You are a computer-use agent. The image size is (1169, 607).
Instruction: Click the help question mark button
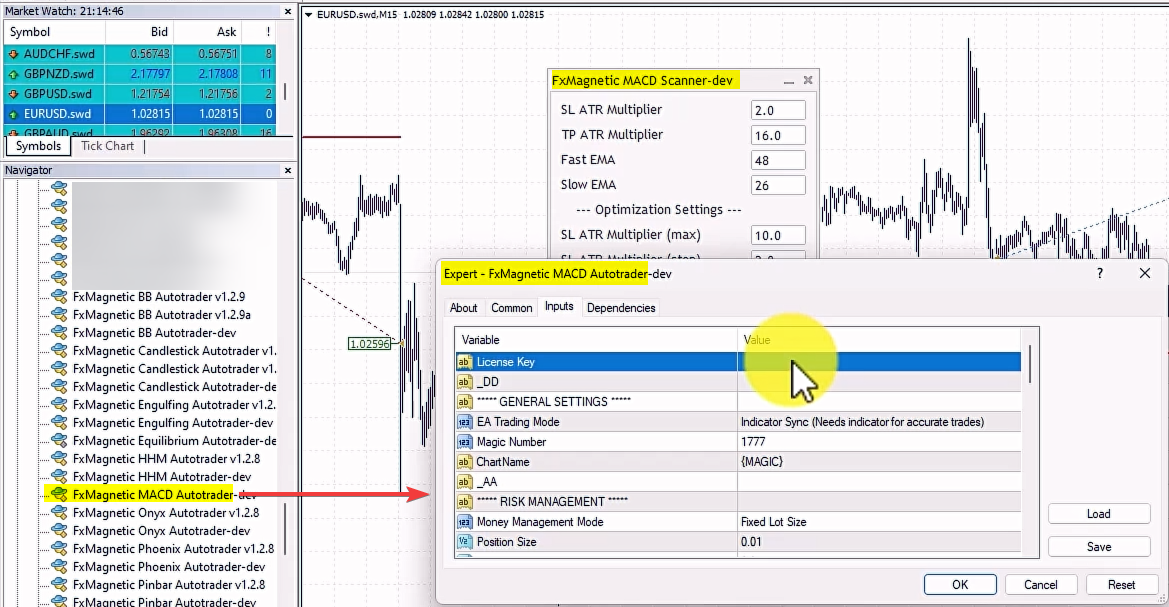pyautogui.click(x=1100, y=274)
